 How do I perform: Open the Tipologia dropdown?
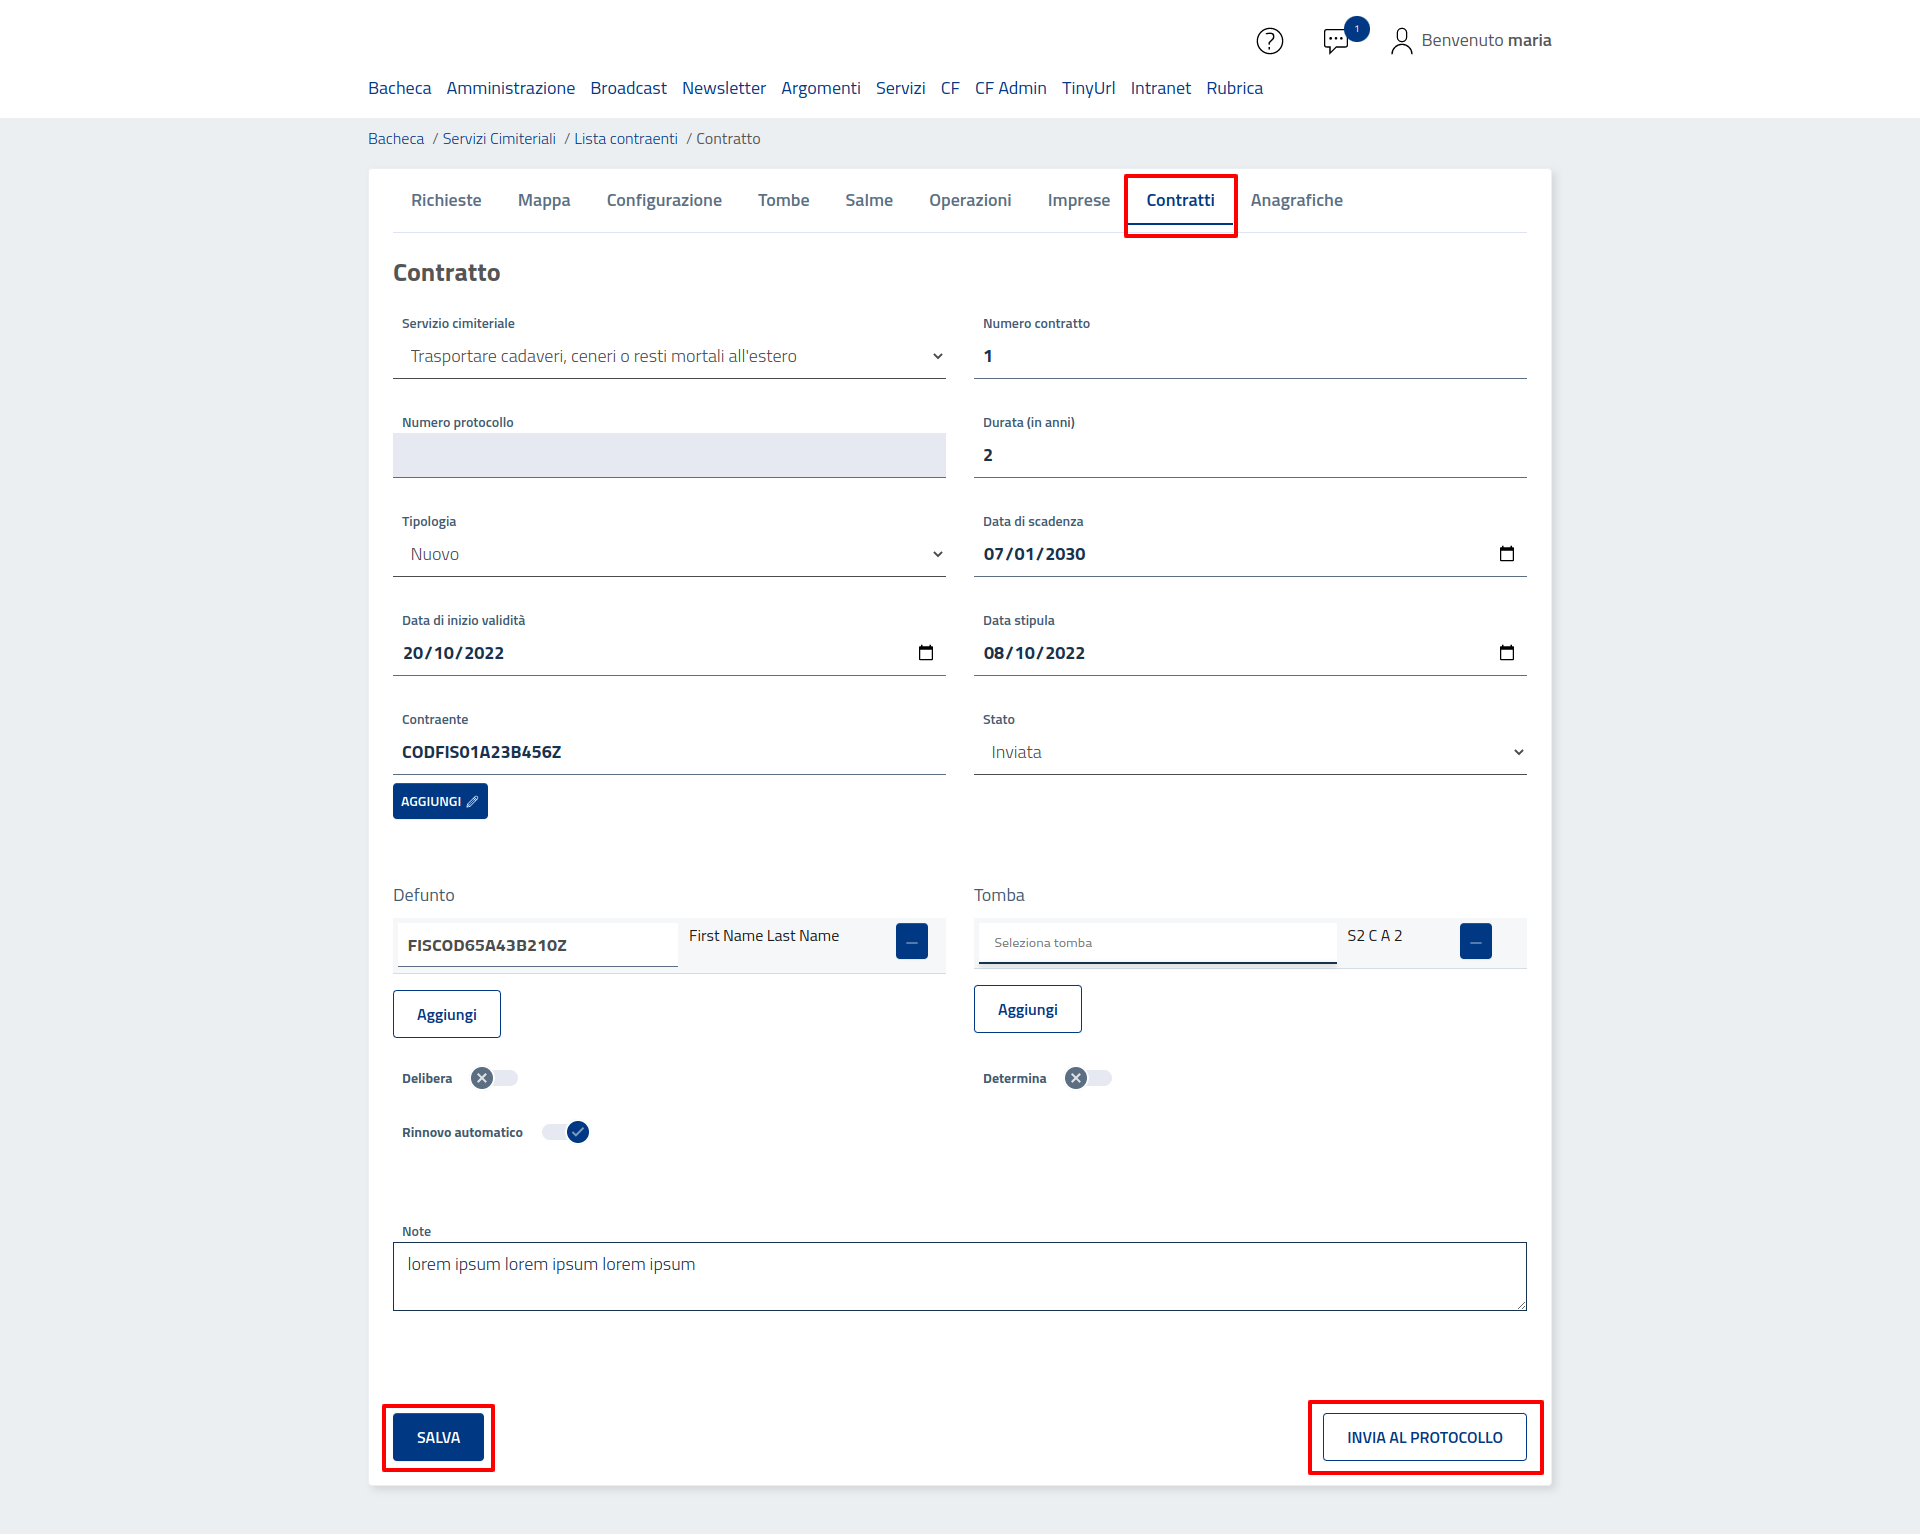(x=669, y=555)
